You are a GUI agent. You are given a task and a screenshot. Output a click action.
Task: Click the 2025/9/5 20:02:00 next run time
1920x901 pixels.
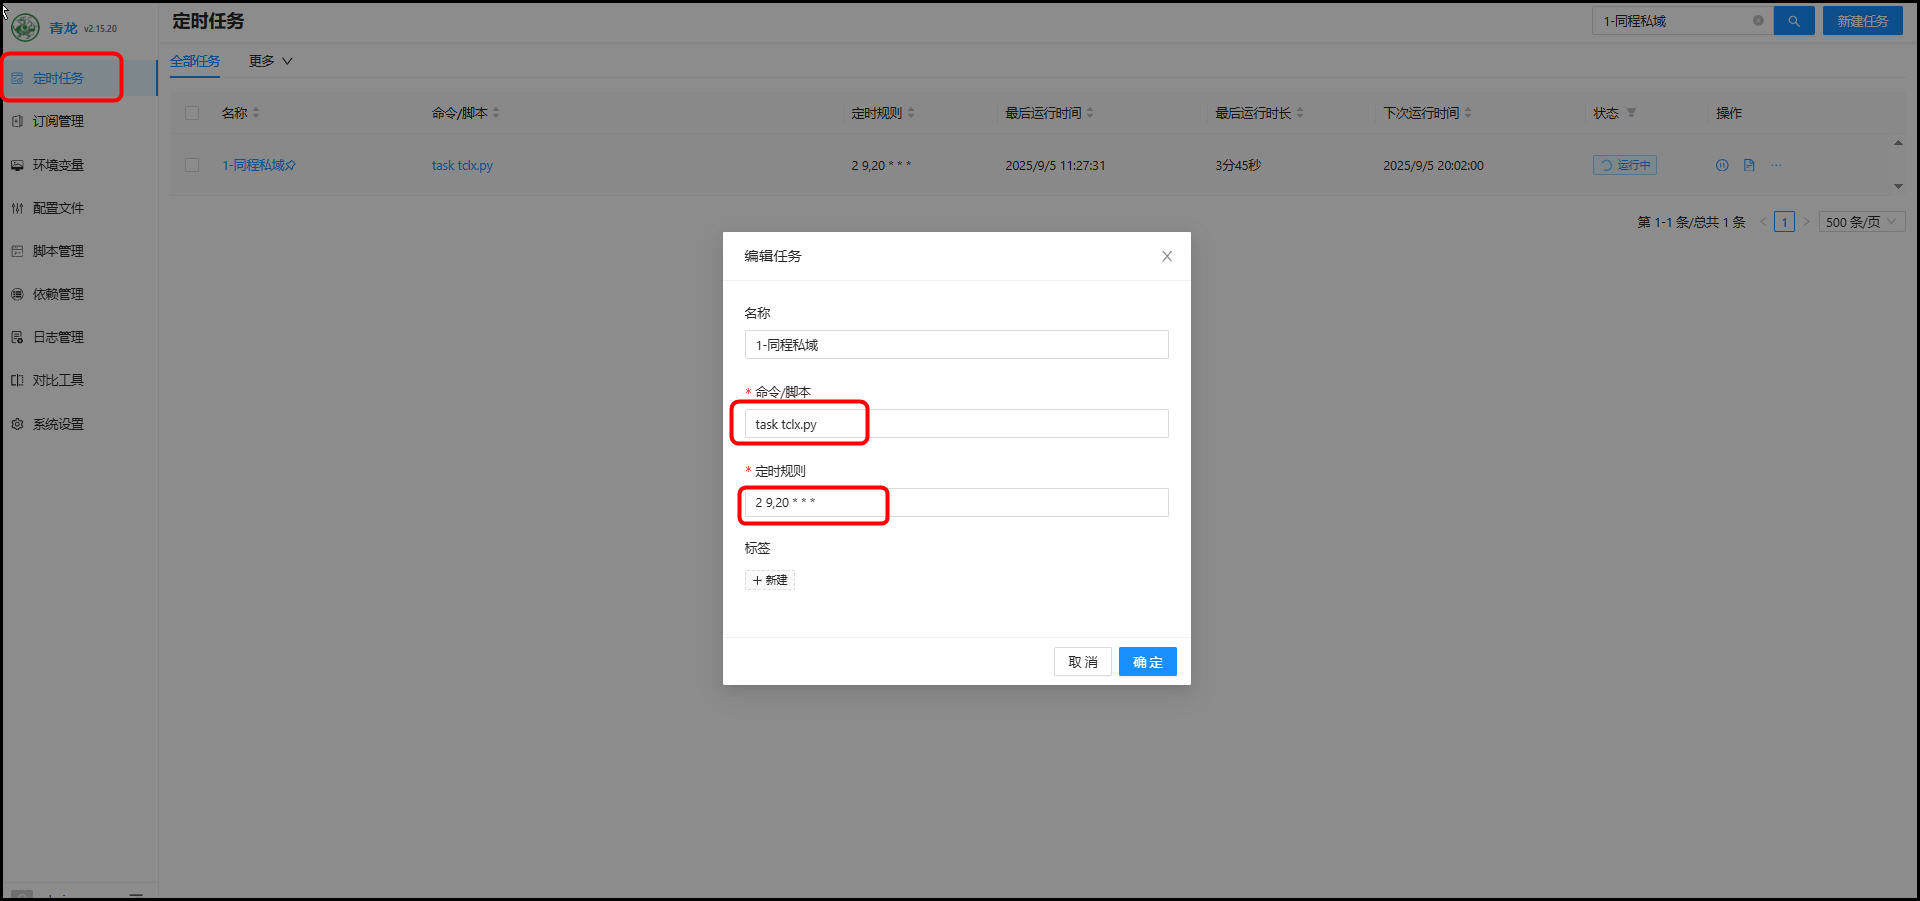coord(1433,165)
